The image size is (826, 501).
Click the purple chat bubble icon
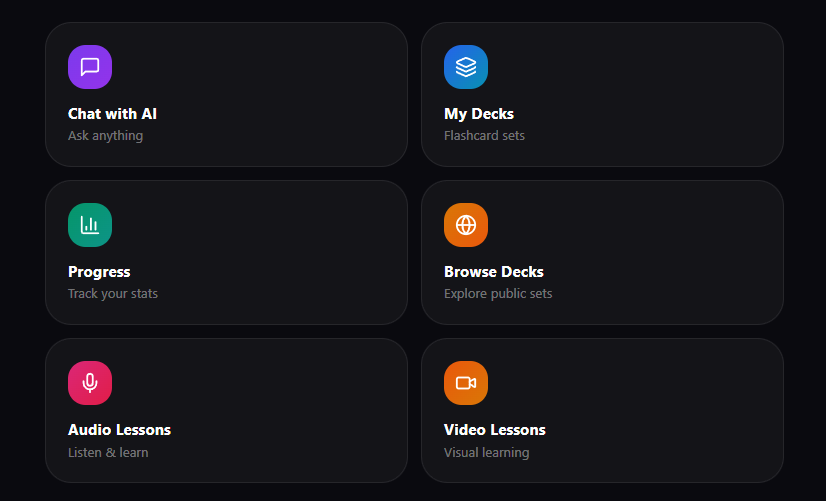pos(90,67)
